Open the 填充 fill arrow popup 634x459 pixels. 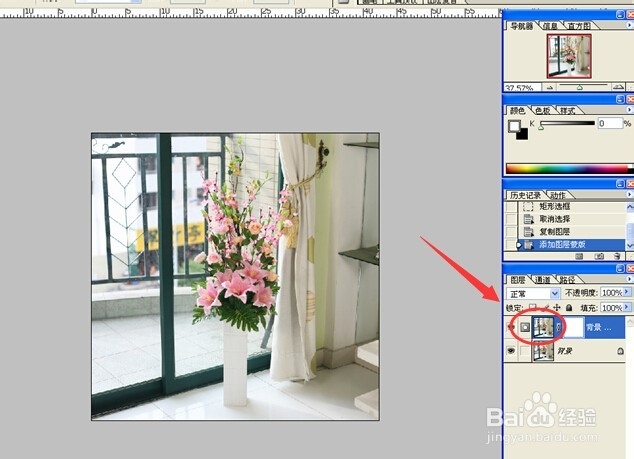(x=627, y=307)
